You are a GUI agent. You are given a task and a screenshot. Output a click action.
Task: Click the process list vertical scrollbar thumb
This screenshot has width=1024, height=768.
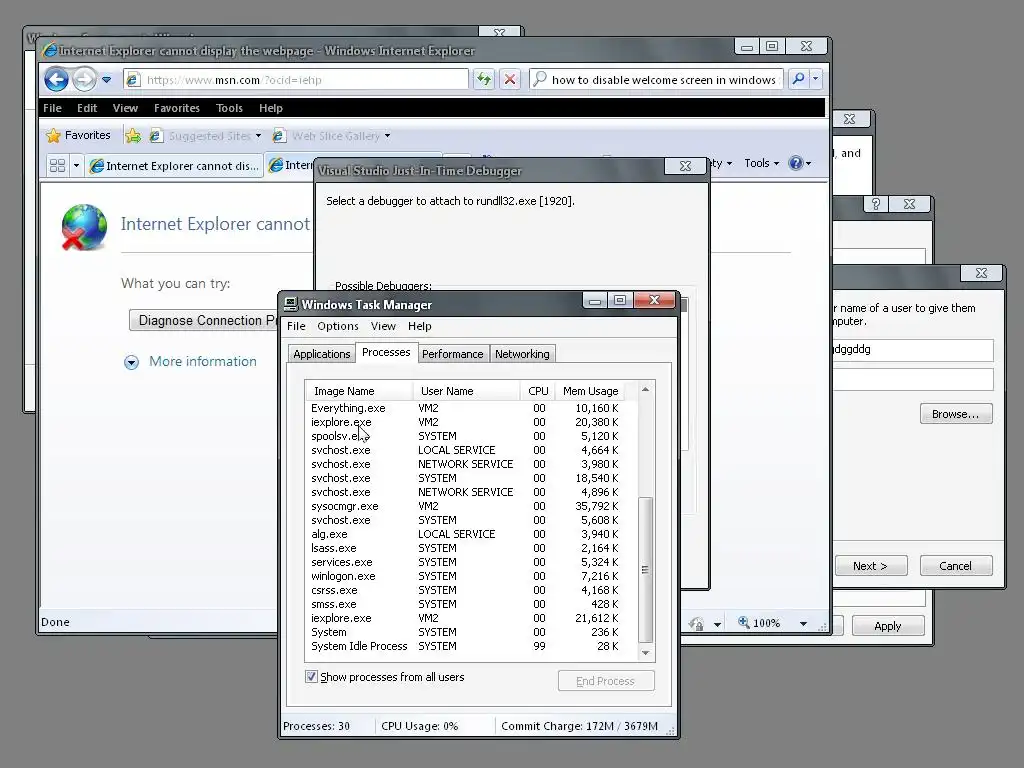(645, 570)
